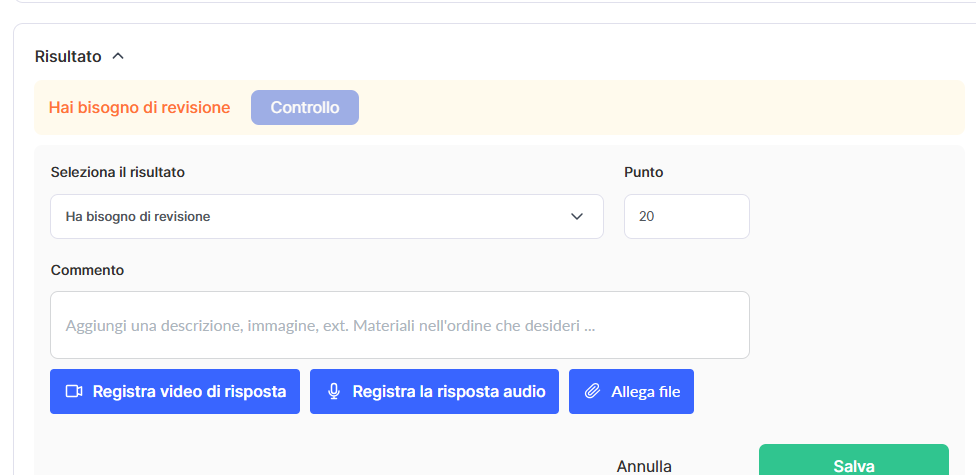Image resolution: width=976 pixels, height=475 pixels.
Task: Click the orange Hai bisogno di revisione status
Action: (139, 107)
